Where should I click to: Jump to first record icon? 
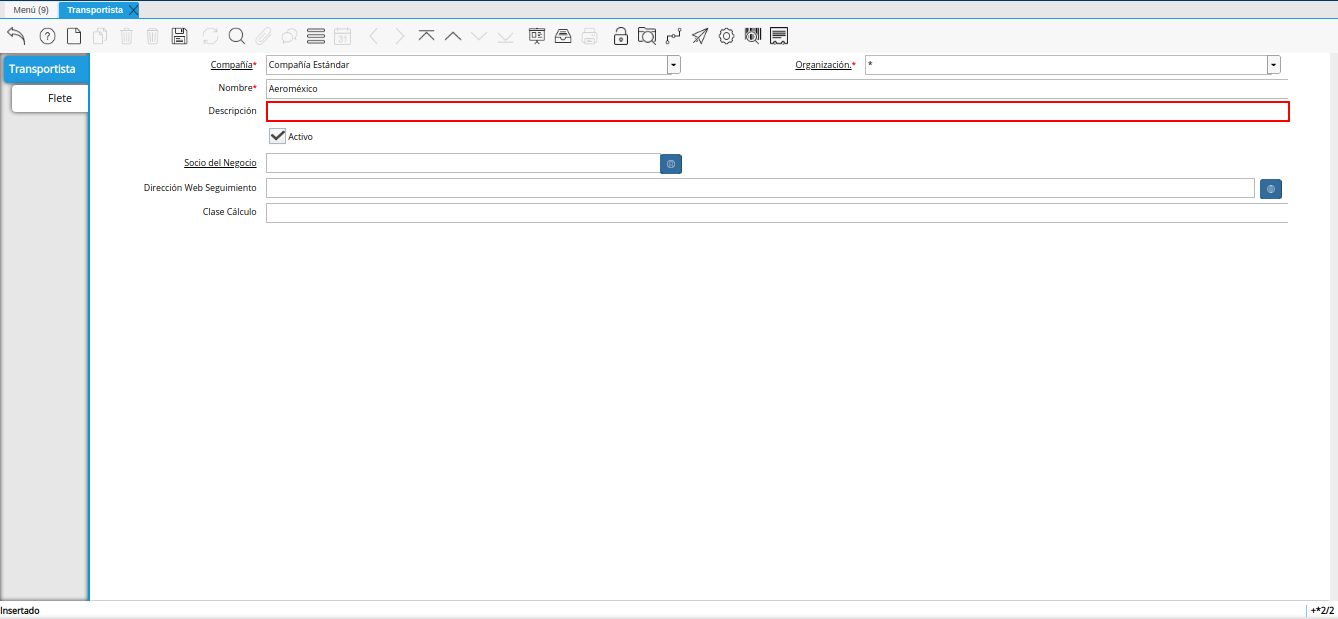(427, 36)
